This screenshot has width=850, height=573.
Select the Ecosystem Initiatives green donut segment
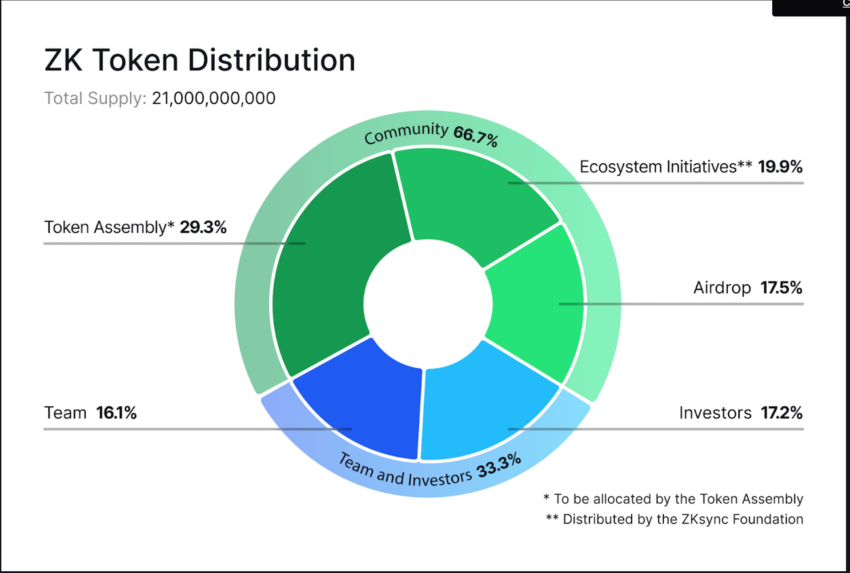coord(472,201)
